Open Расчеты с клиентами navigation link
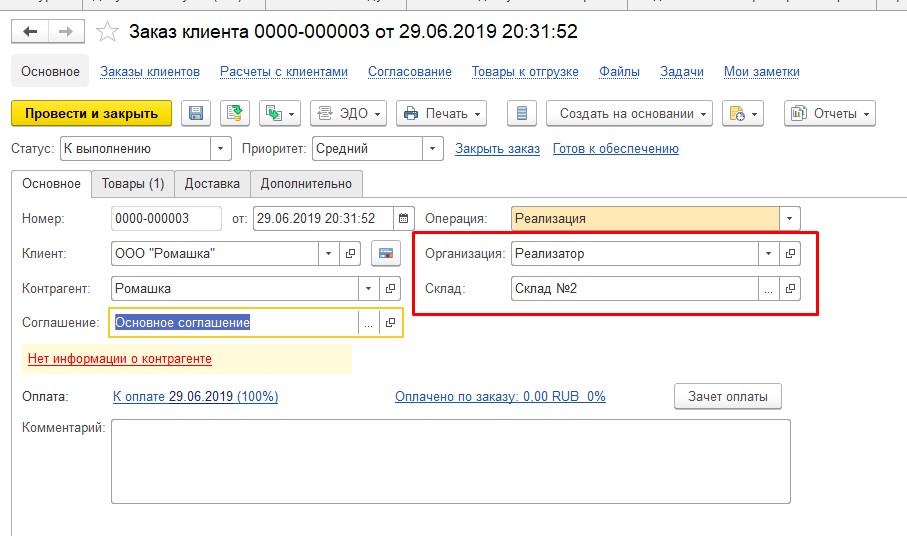The height and width of the screenshot is (536, 907). click(283, 72)
